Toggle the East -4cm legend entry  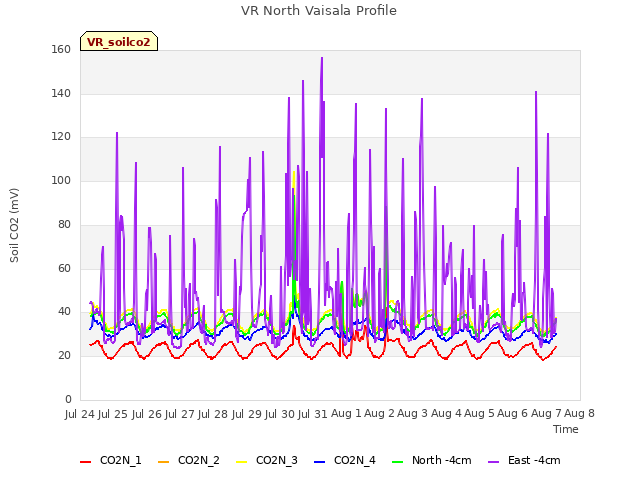524,460
